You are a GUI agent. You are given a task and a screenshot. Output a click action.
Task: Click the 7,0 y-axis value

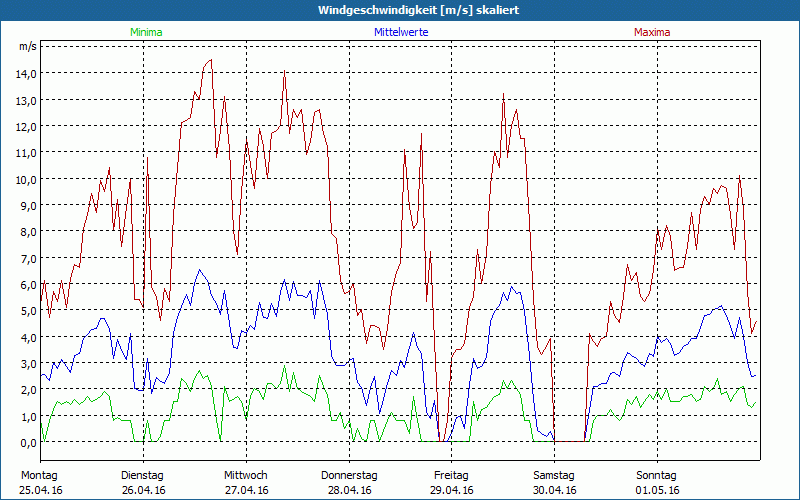(x=28, y=259)
